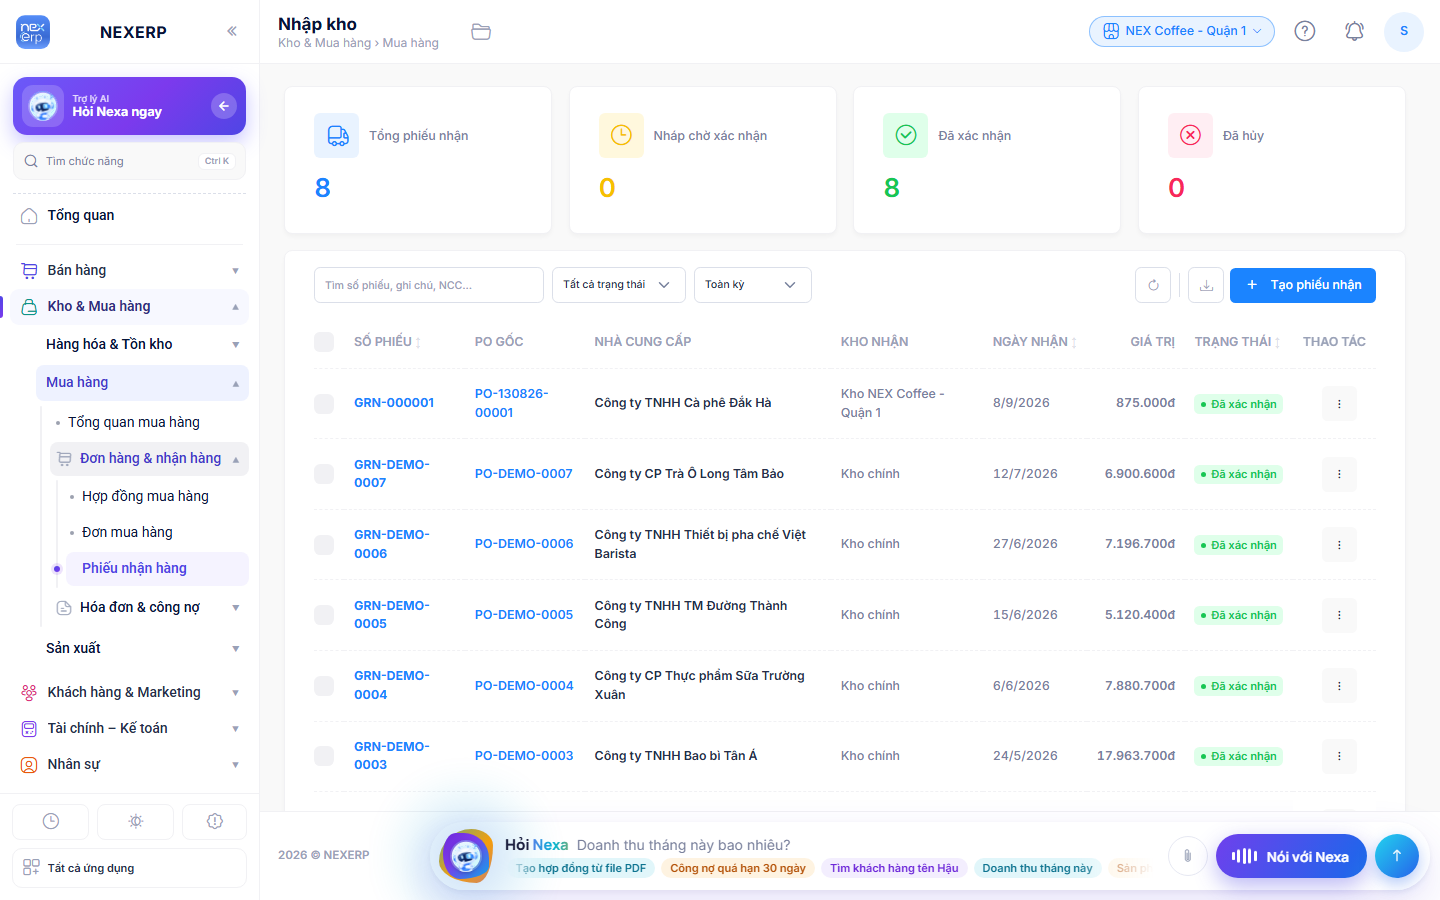Click the attachment paperclip icon in Nexa bar
The width and height of the screenshot is (1440, 900).
coord(1187,856)
